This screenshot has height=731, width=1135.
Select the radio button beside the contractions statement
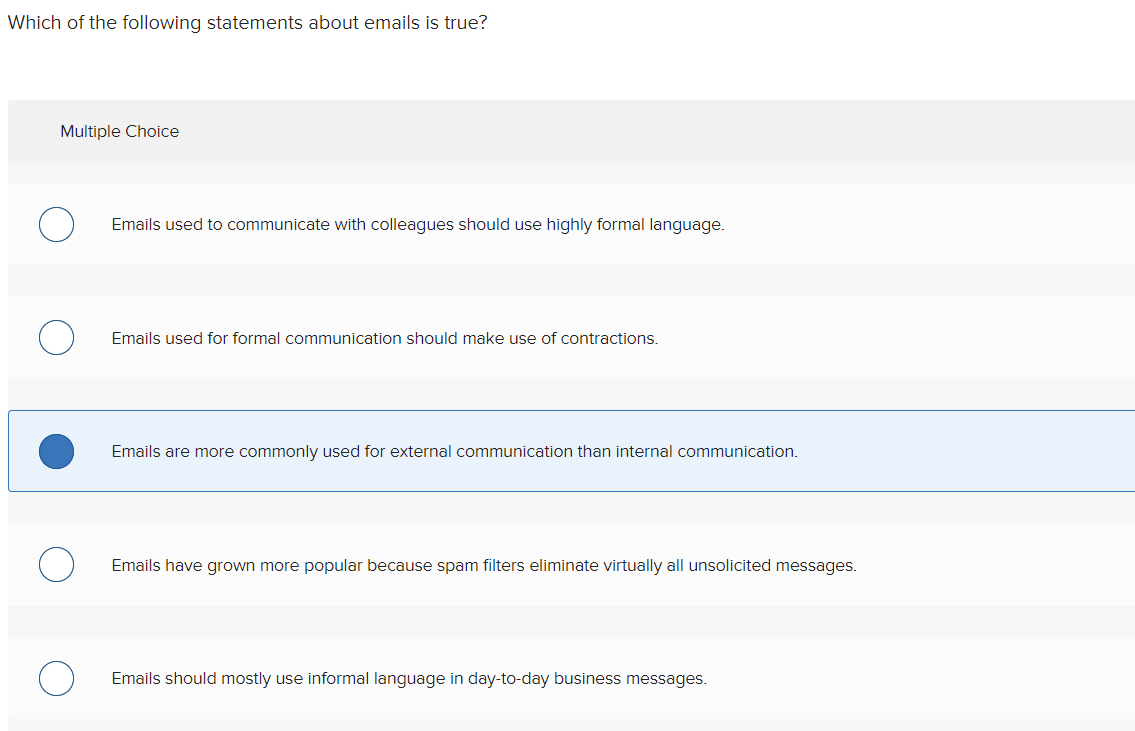click(57, 337)
